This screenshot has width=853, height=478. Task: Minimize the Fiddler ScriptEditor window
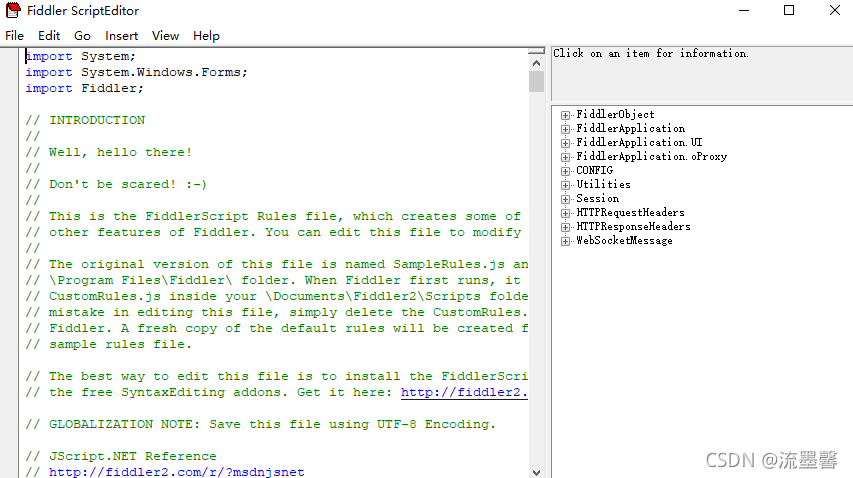pos(744,10)
